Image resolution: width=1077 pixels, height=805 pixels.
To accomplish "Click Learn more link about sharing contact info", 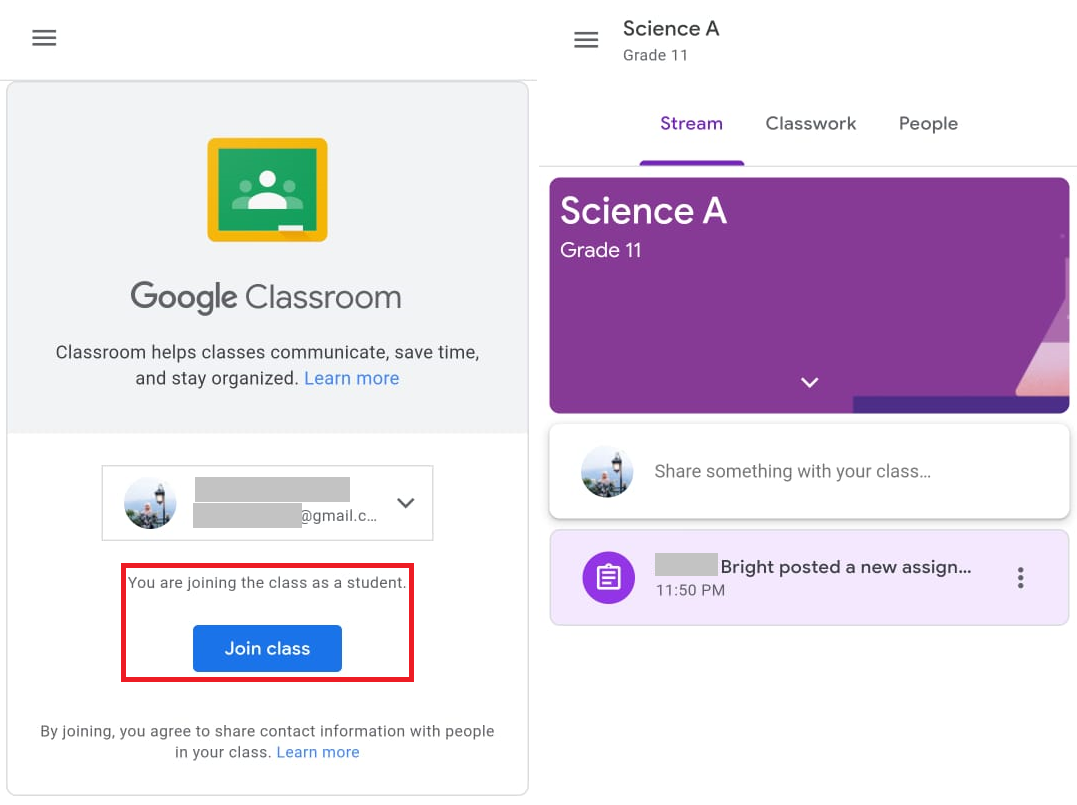I will coord(318,752).
